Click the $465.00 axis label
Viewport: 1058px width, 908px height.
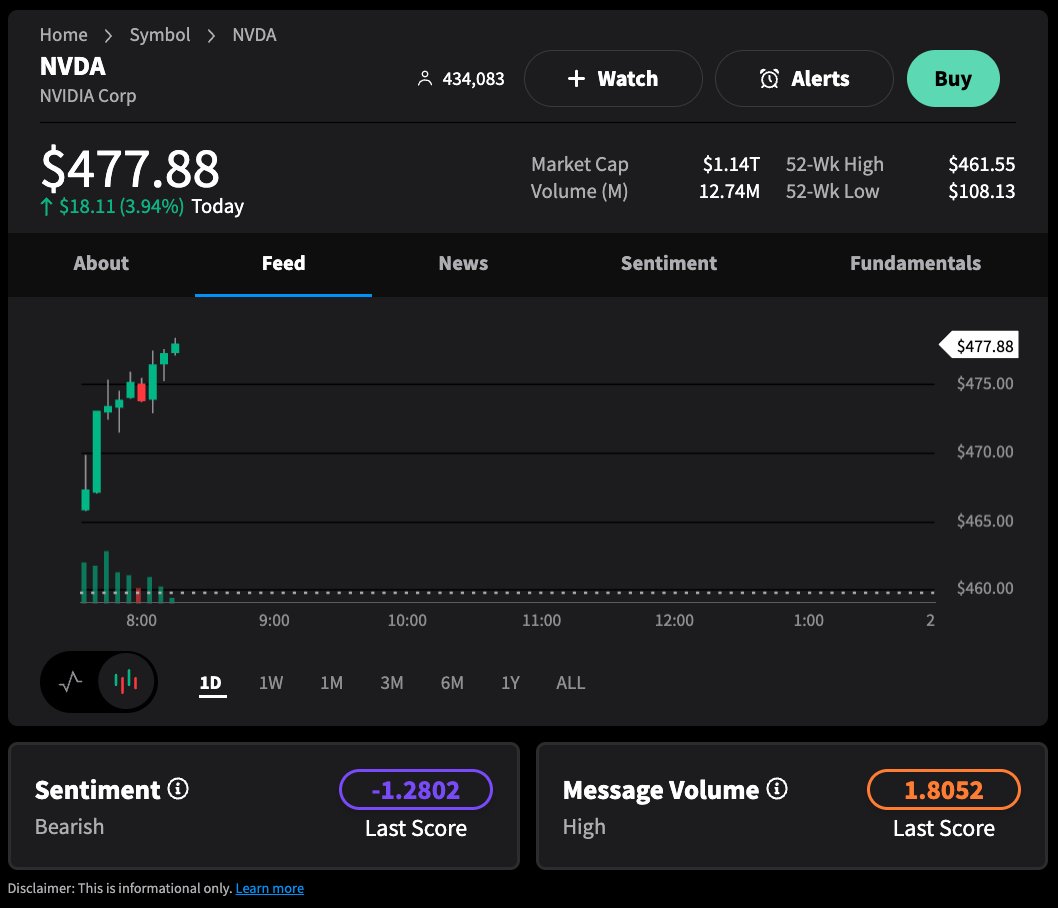pyautogui.click(x=985, y=521)
